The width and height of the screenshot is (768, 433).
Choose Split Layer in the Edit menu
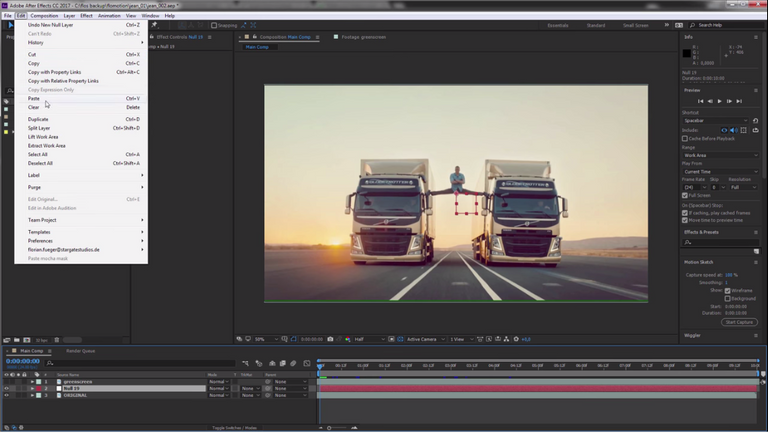(x=81, y=128)
